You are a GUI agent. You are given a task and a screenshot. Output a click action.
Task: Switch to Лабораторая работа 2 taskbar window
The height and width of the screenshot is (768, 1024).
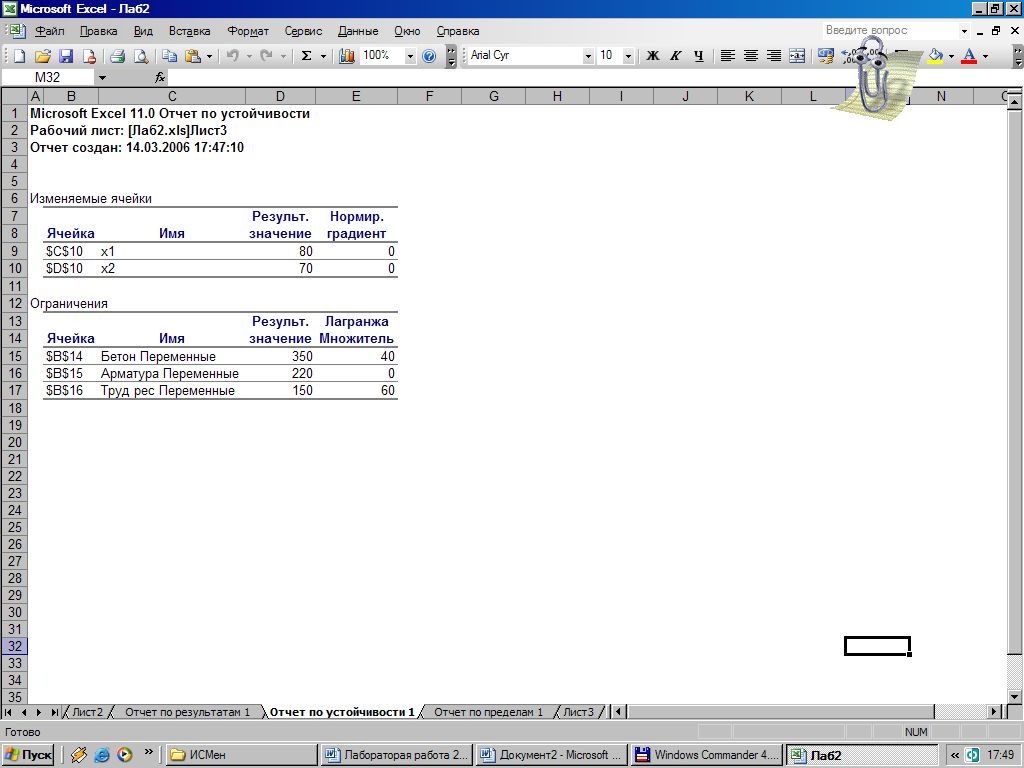397,755
